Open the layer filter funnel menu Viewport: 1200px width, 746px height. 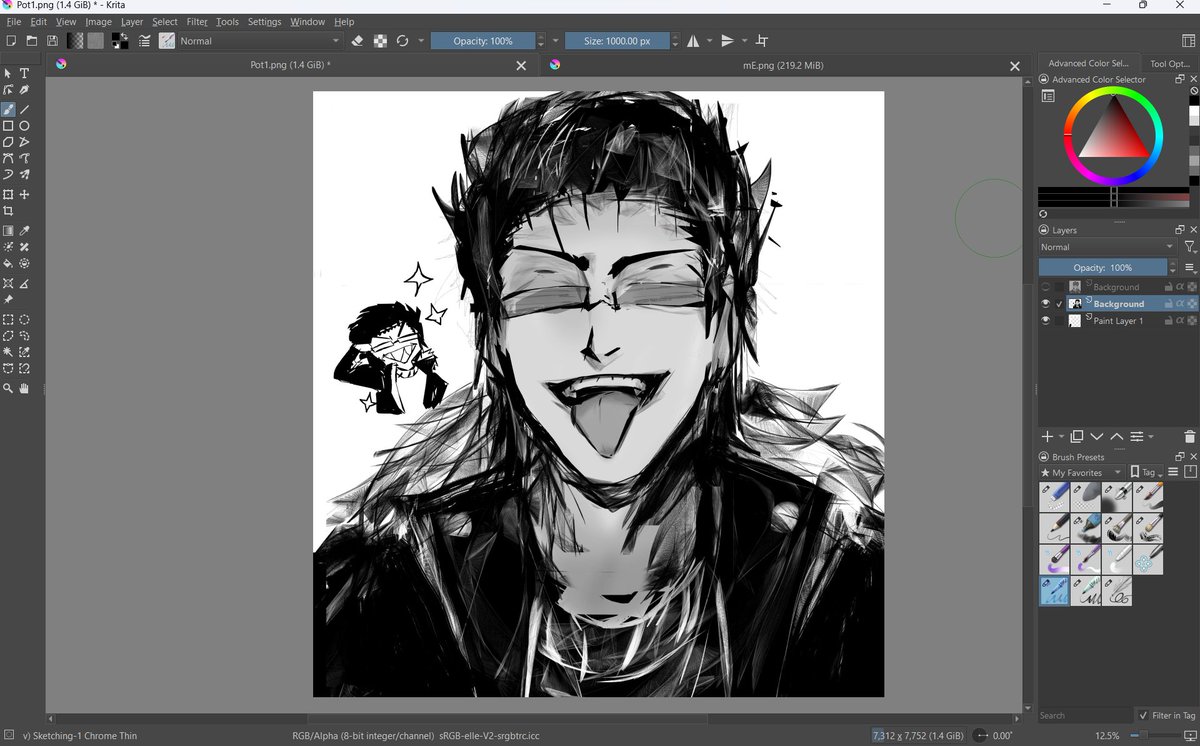point(1189,247)
